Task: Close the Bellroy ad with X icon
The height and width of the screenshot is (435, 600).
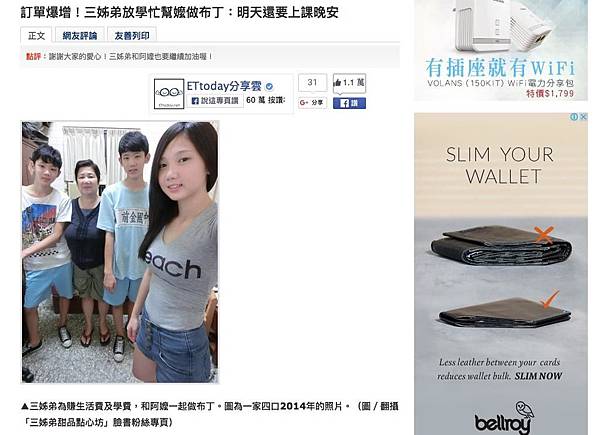Action: [583, 117]
